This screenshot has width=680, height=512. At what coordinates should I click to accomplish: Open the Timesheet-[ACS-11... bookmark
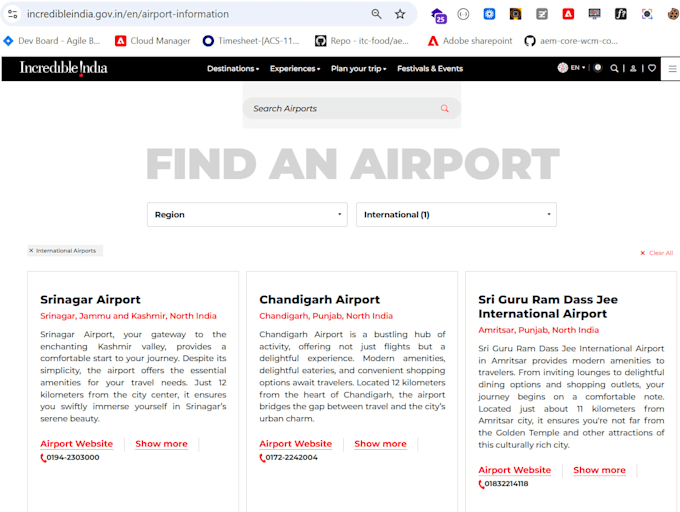click(x=251, y=41)
